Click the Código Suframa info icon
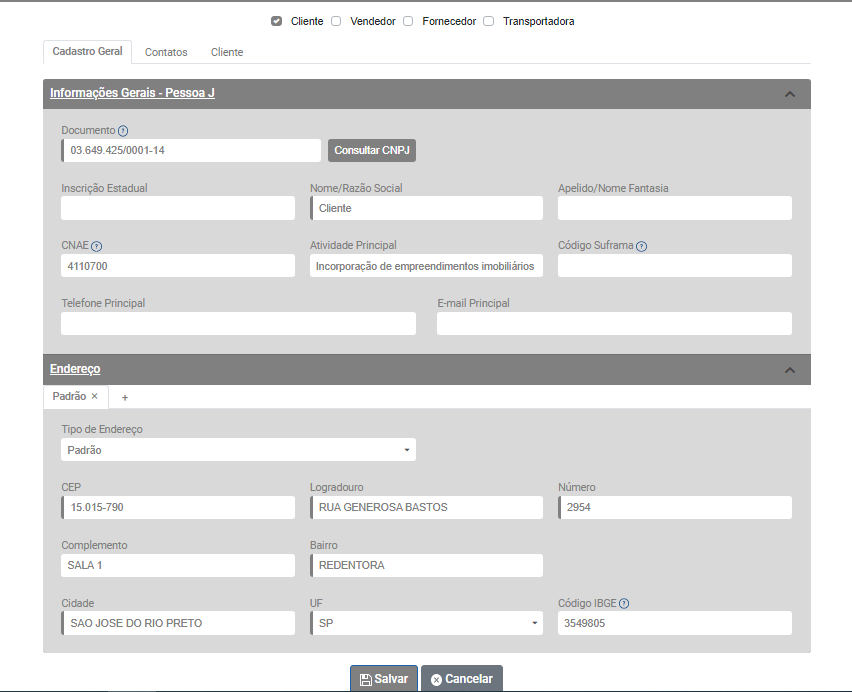Image resolution: width=852 pixels, height=692 pixels. point(641,246)
